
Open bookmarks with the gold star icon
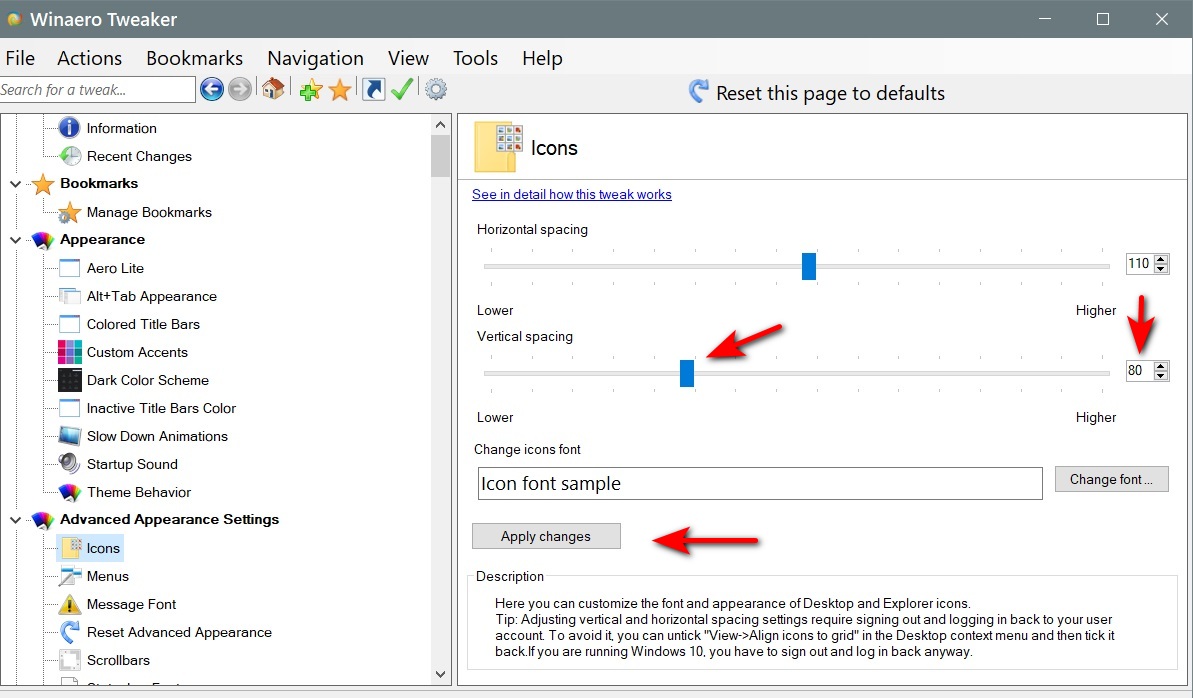(340, 91)
